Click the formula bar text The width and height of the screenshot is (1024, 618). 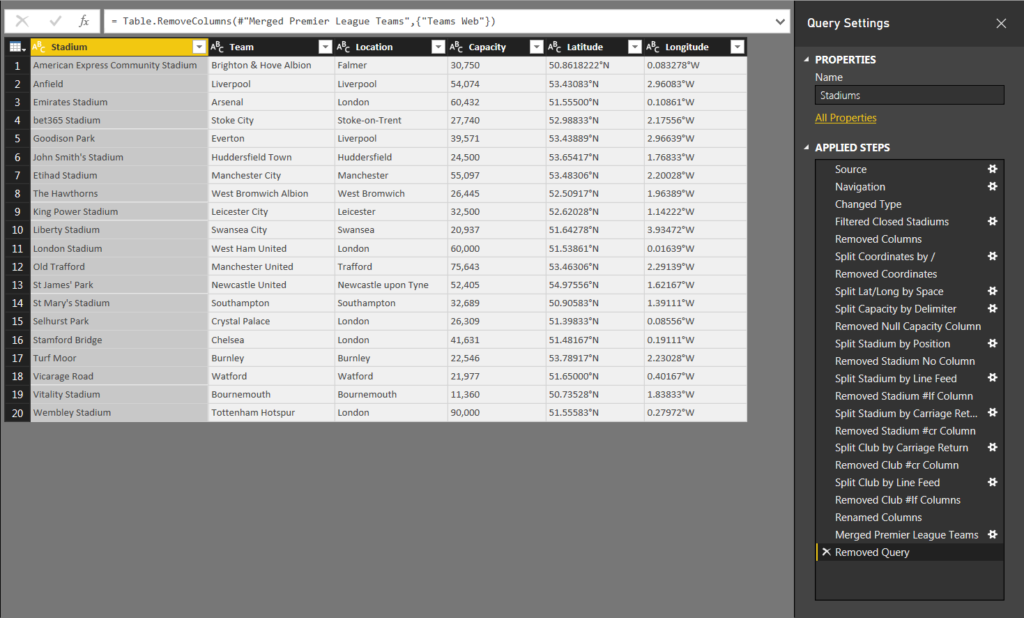tap(304, 22)
